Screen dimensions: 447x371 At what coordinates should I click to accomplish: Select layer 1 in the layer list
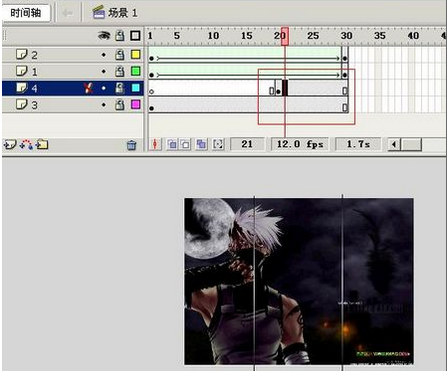pyautogui.click(x=73, y=71)
